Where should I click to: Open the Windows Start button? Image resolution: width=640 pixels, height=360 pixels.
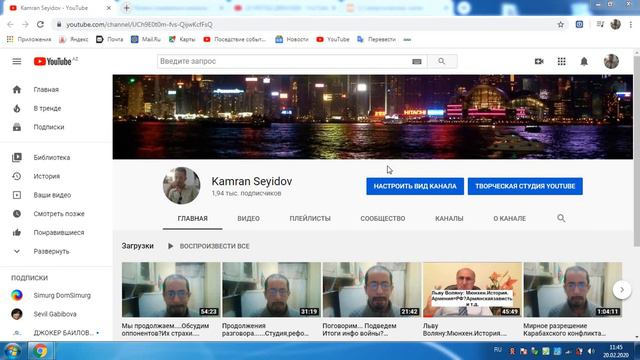coord(12,351)
